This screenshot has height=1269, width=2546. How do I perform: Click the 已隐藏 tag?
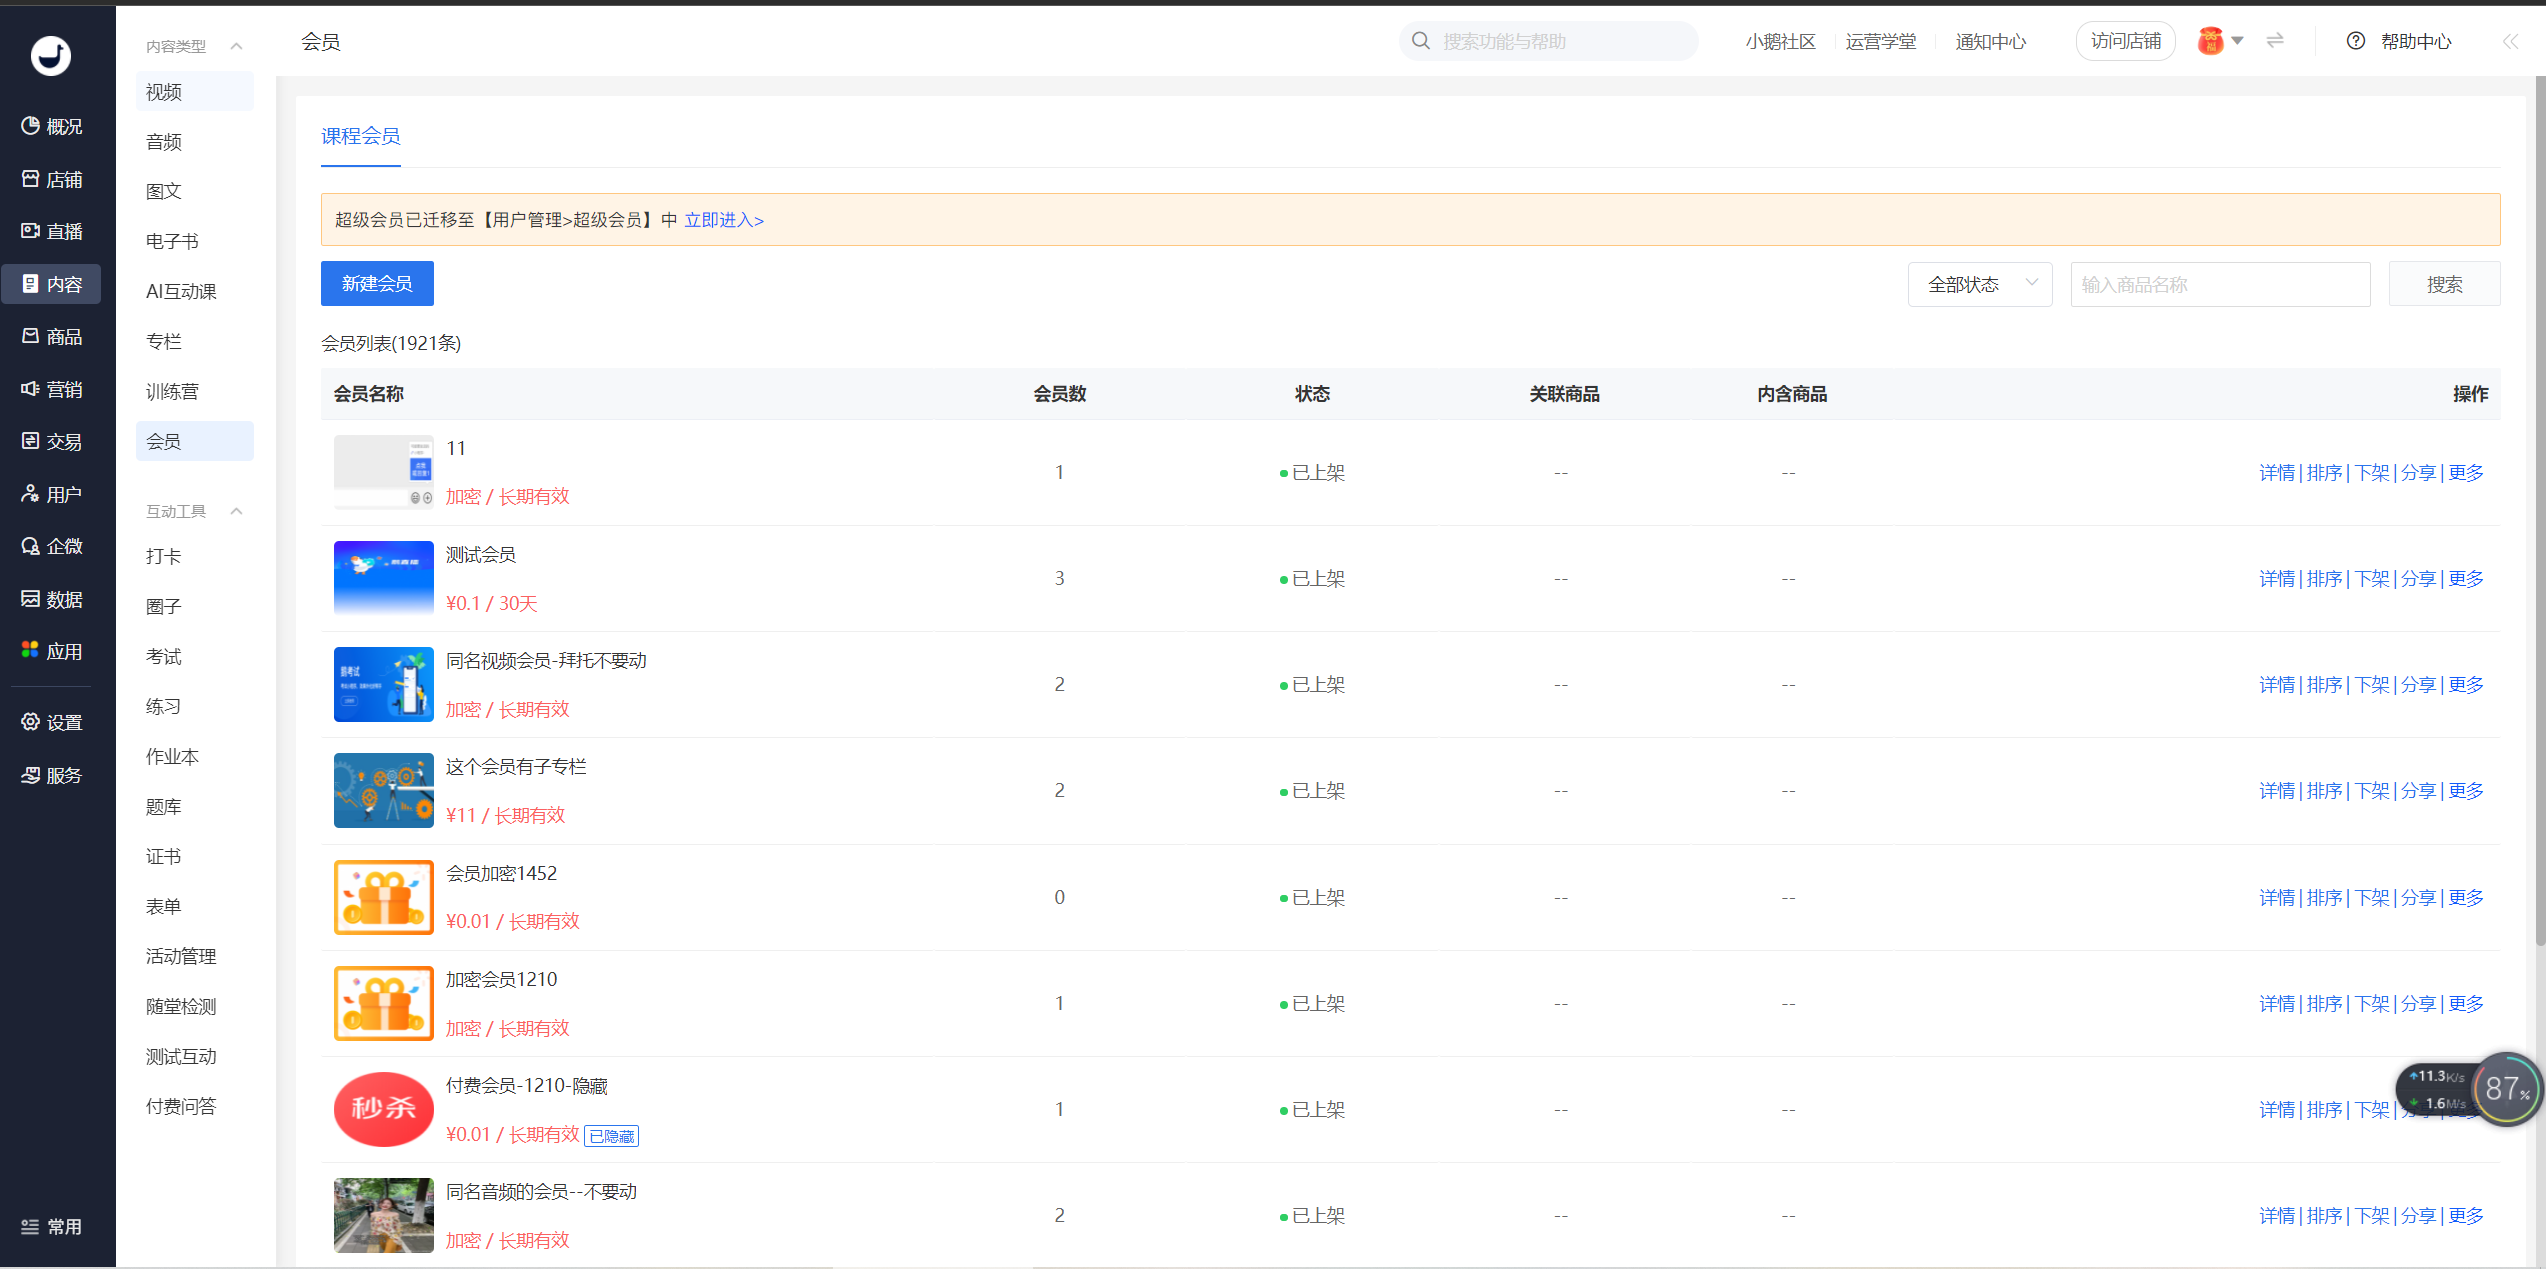(611, 1136)
